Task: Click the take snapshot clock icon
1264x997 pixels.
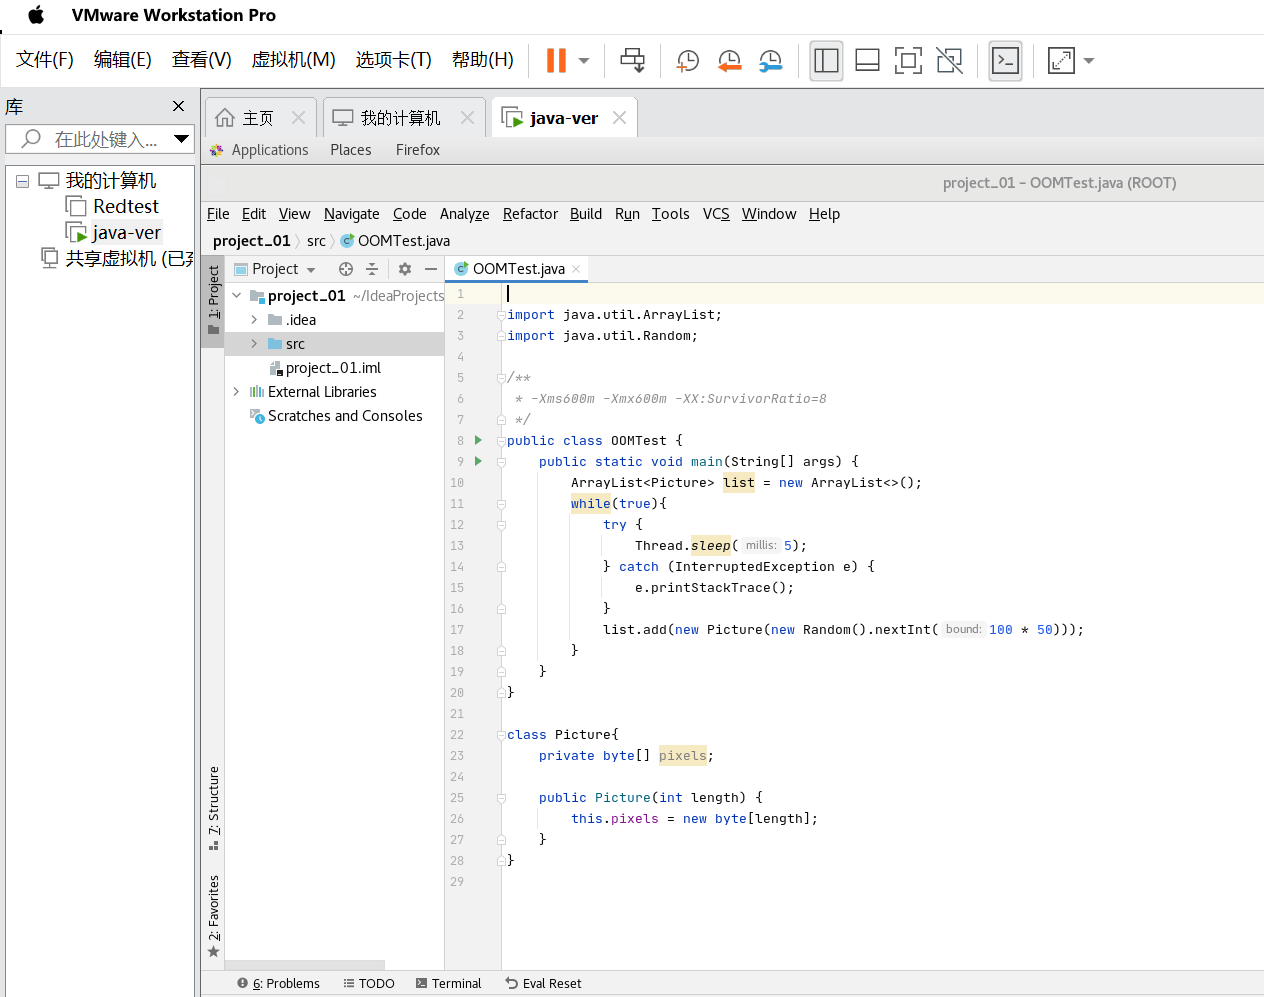Action: point(687,61)
